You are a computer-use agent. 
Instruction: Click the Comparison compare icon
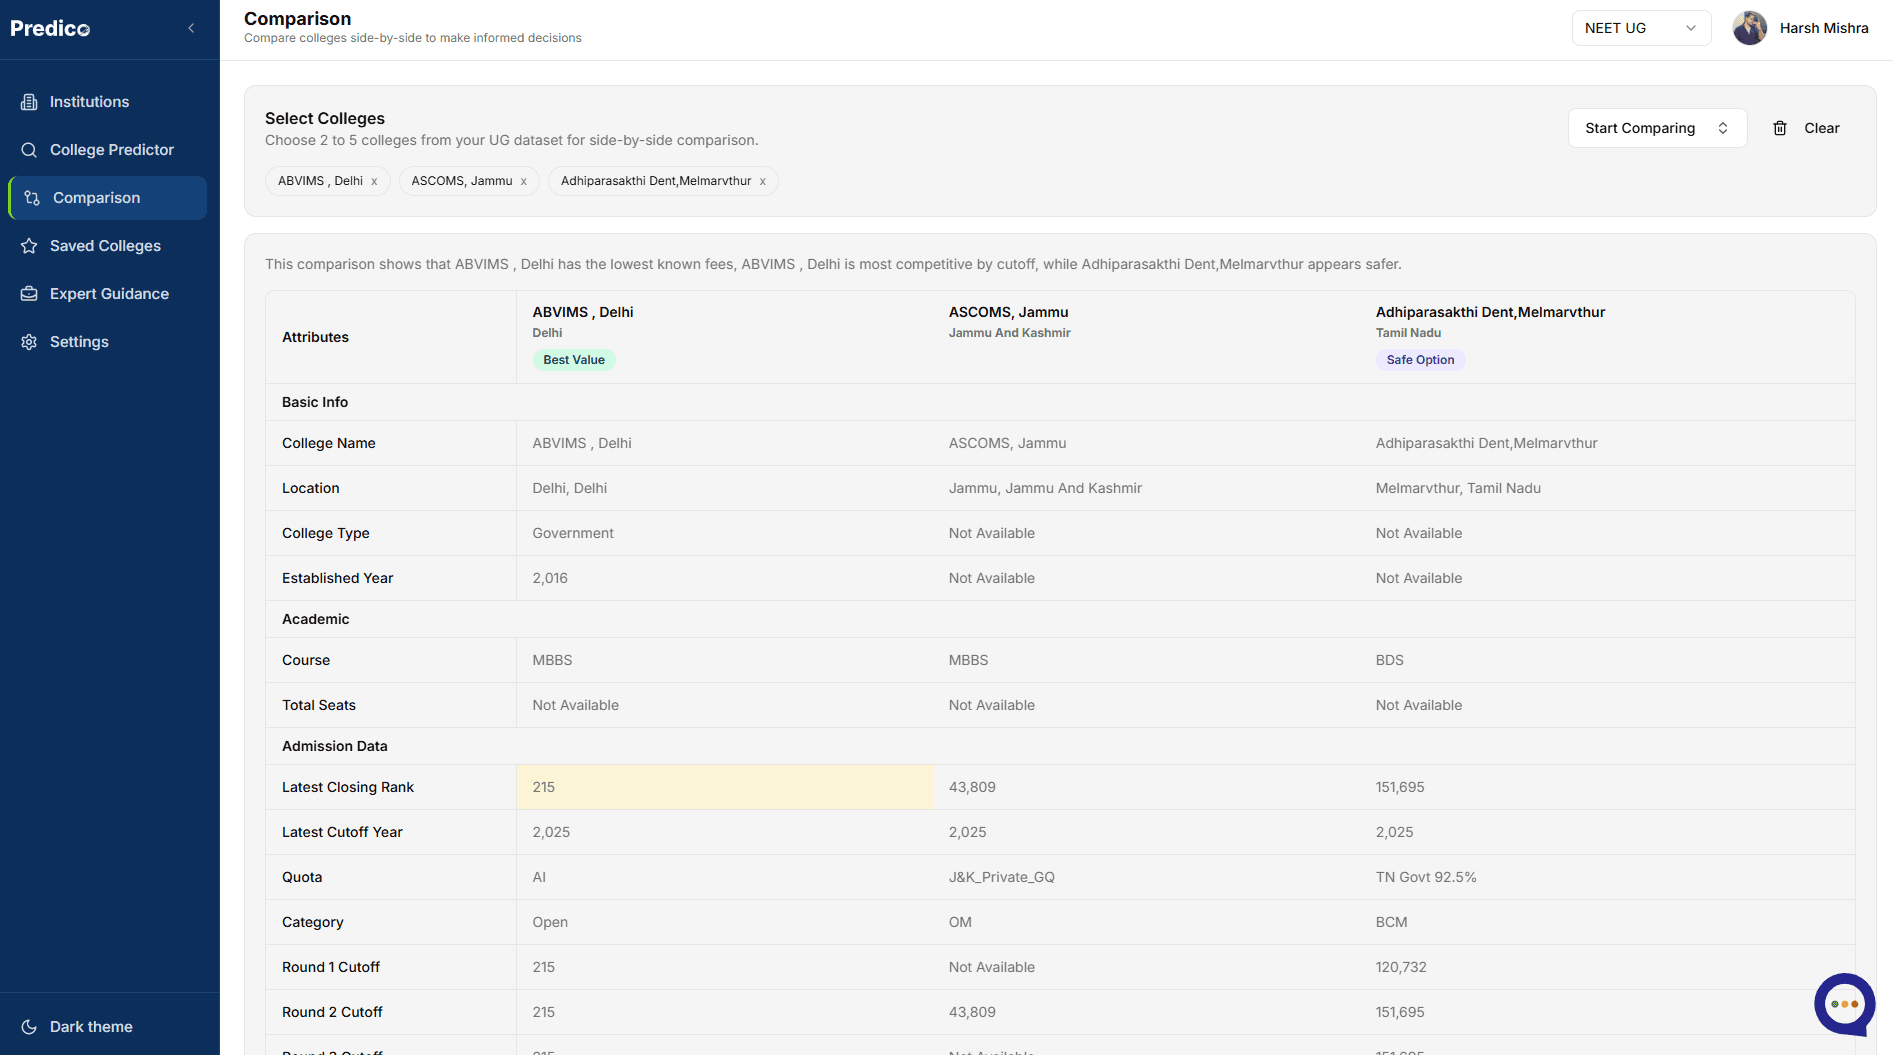(x=32, y=198)
